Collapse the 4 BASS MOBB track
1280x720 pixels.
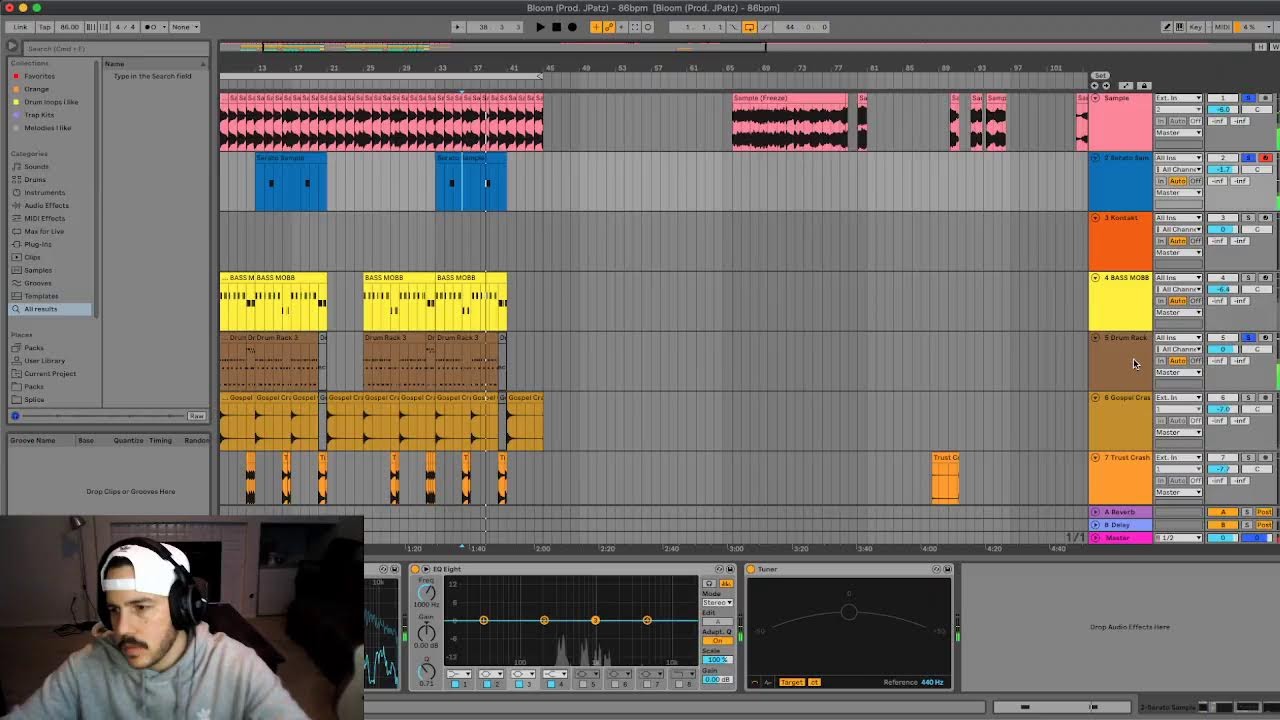click(1095, 278)
